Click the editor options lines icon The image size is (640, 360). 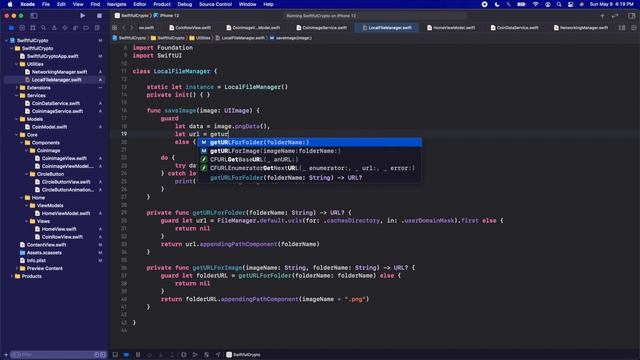point(622,28)
